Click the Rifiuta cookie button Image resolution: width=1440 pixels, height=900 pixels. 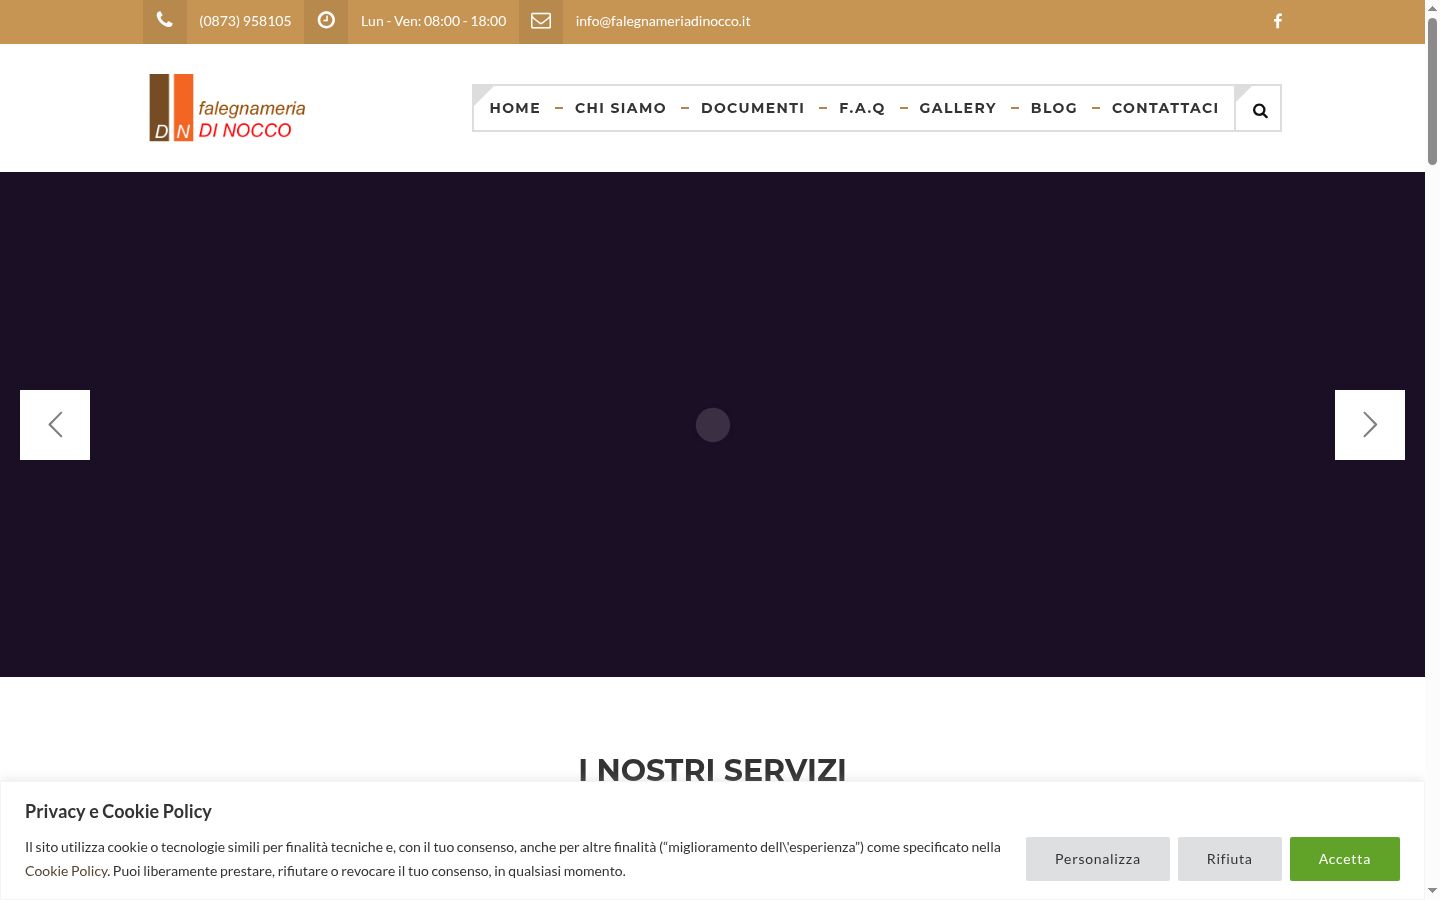pos(1230,859)
